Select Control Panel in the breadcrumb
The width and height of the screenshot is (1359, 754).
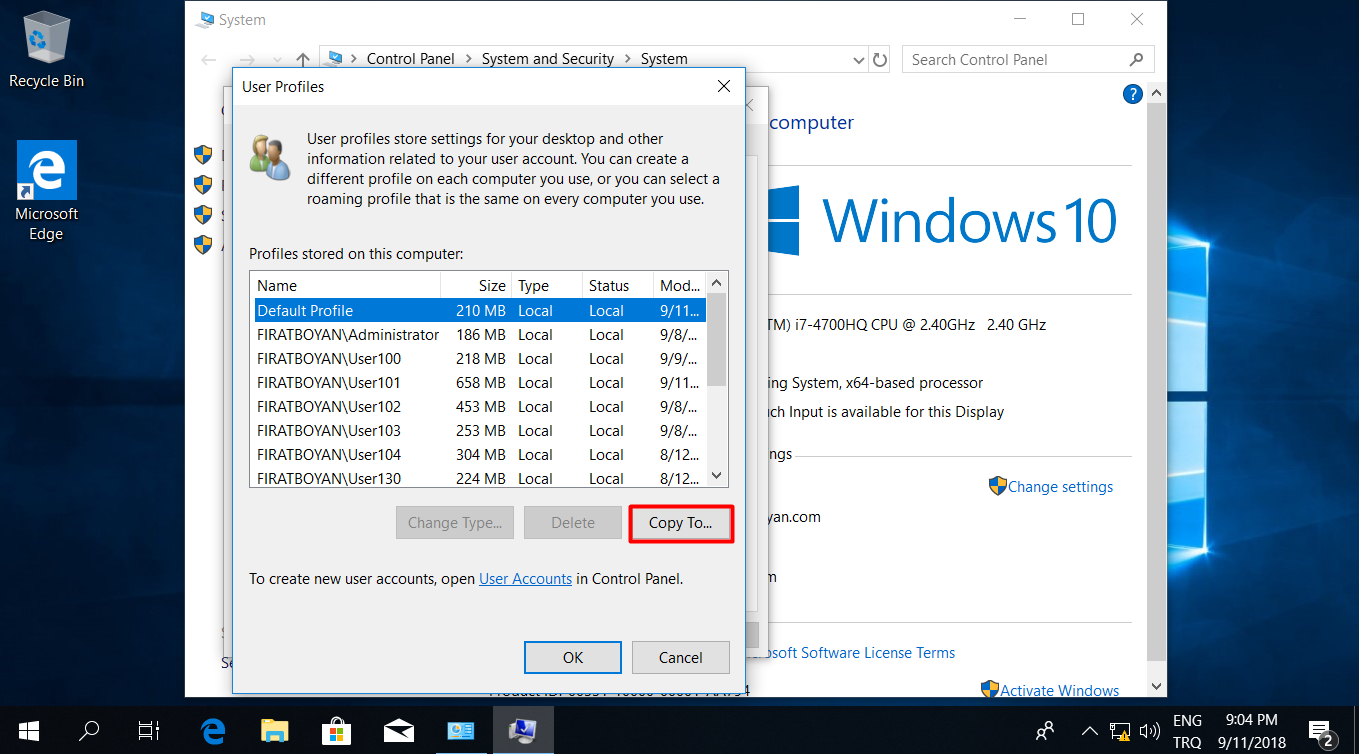[x=410, y=59]
